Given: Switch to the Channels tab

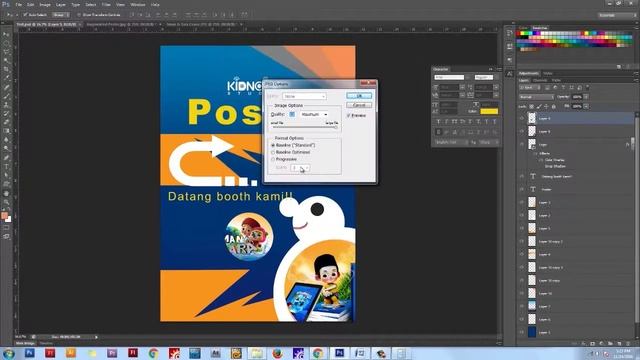Looking at the screenshot, I should pyautogui.click(x=540, y=80).
